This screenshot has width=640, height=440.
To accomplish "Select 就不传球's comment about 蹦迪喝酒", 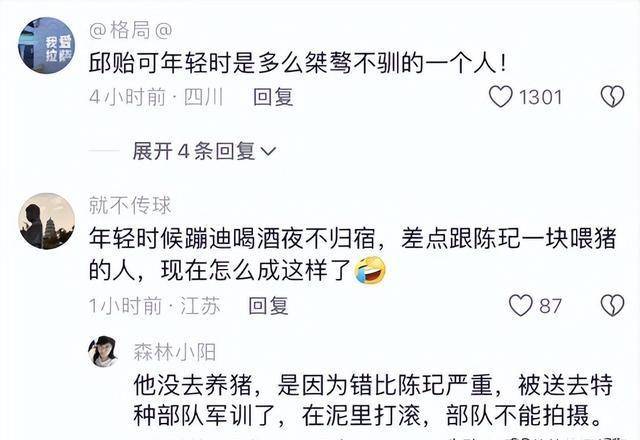I will coord(353,254).
